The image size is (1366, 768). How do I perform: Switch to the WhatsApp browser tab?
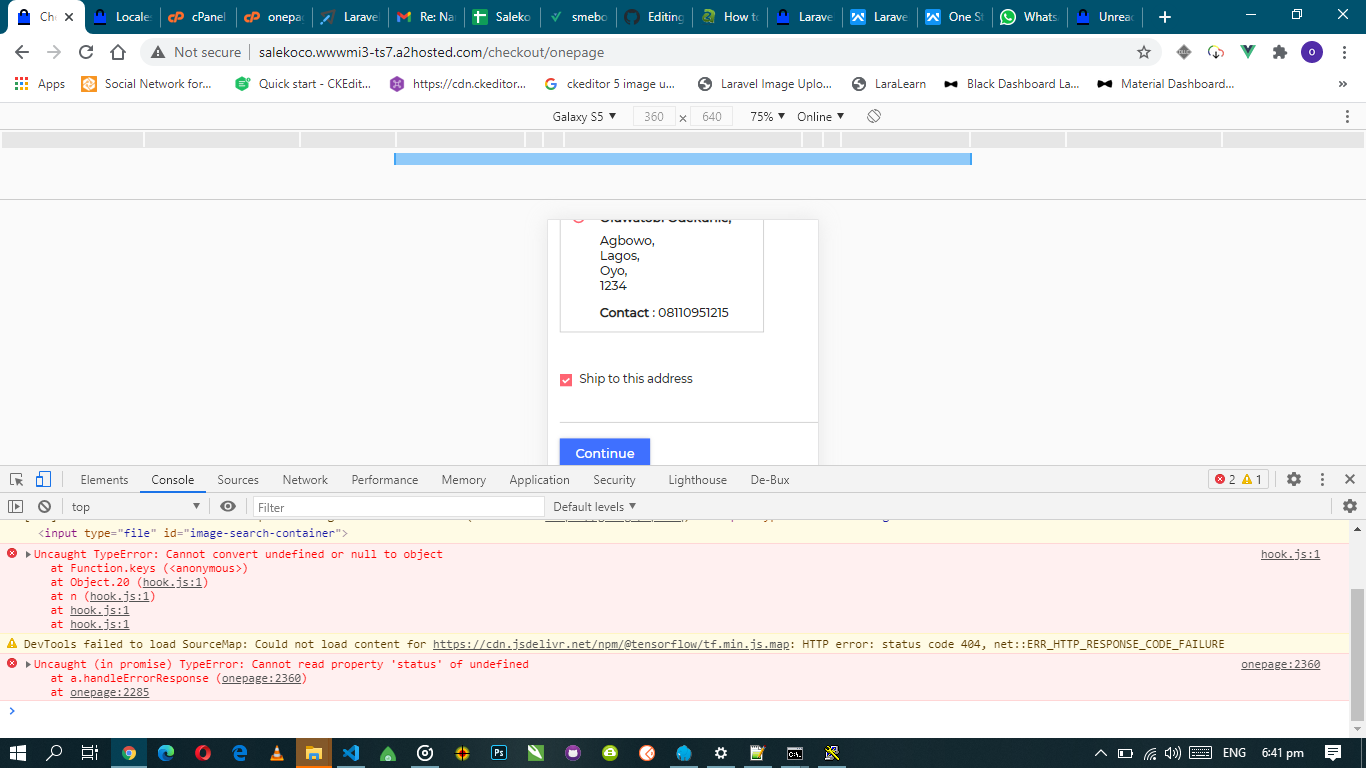[1028, 17]
